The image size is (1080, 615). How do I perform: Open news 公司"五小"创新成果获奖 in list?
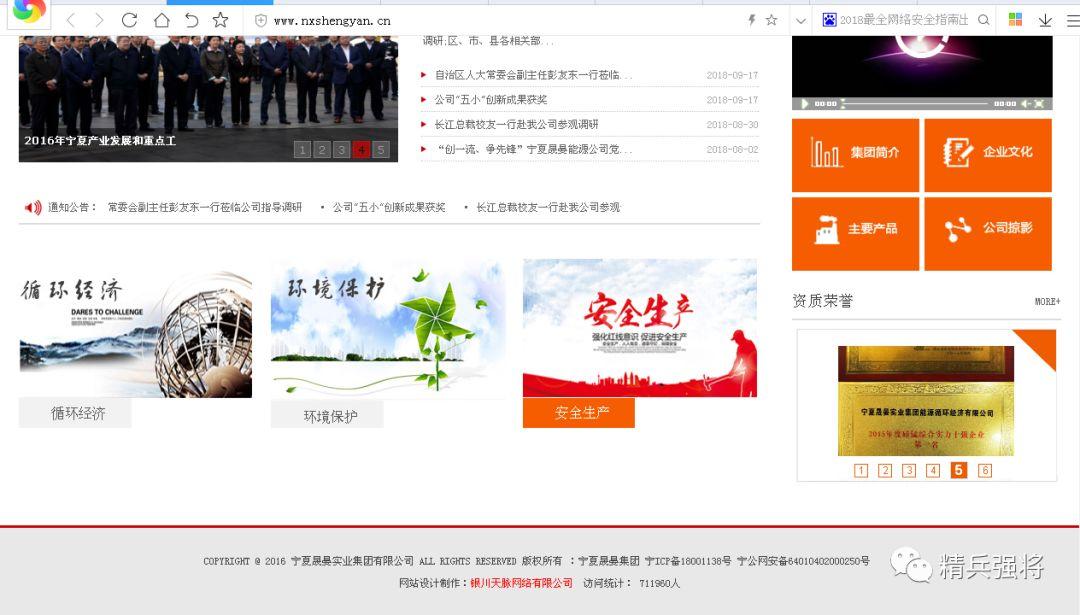point(490,100)
